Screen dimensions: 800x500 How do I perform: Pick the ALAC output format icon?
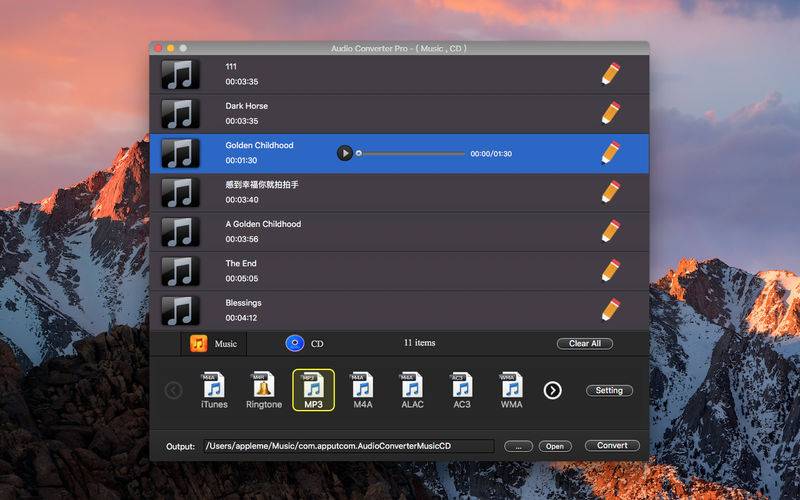pyautogui.click(x=412, y=390)
